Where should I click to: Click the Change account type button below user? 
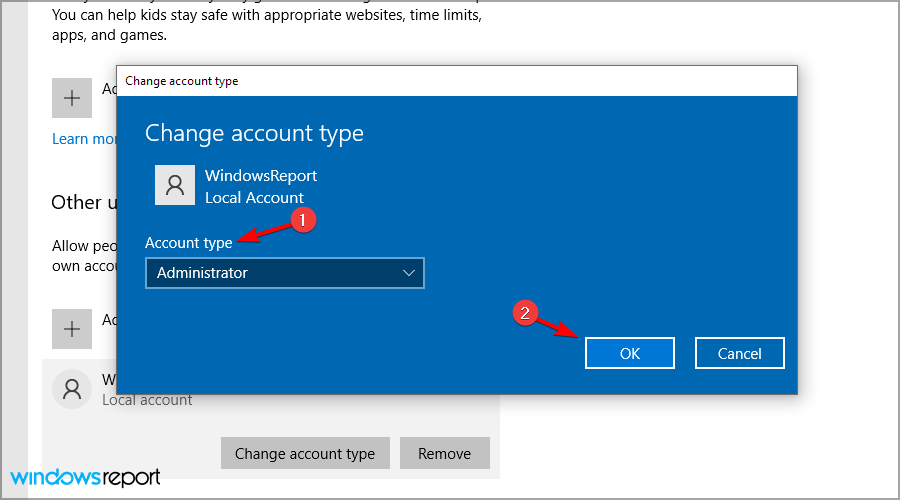click(304, 453)
